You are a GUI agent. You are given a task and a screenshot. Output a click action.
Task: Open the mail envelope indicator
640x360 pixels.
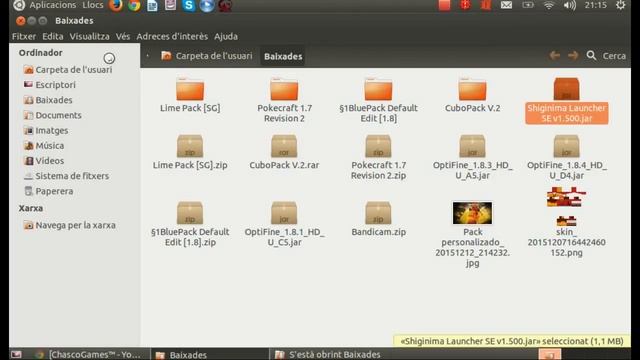506,5
